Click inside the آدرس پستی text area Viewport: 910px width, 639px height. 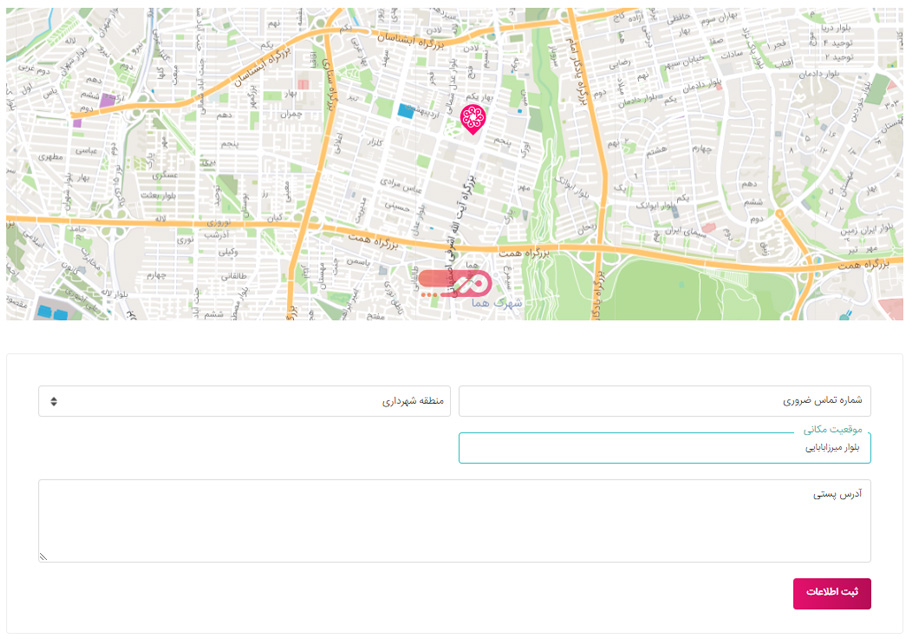pos(454,520)
